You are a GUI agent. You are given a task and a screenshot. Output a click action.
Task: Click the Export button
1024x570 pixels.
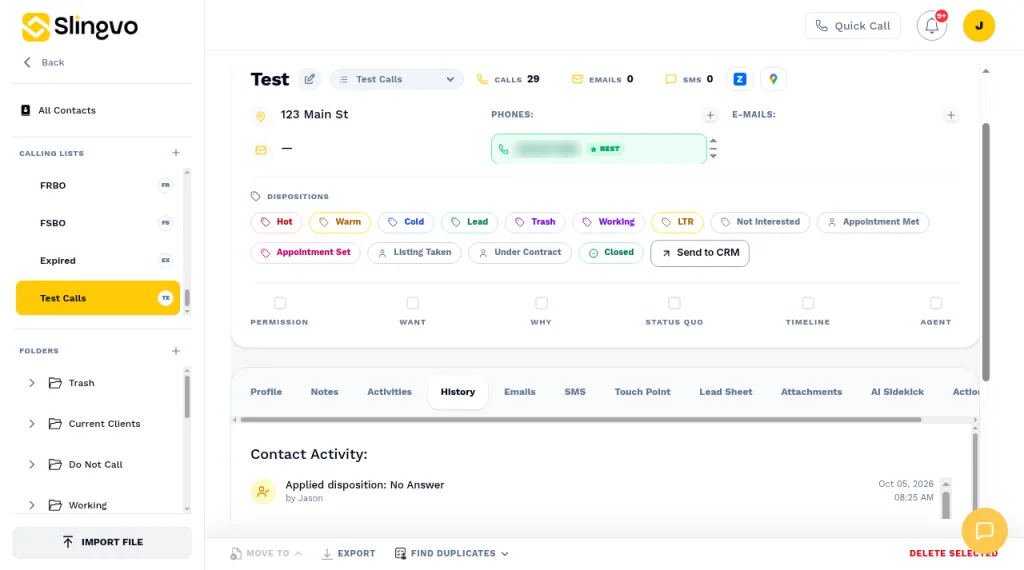[348, 553]
